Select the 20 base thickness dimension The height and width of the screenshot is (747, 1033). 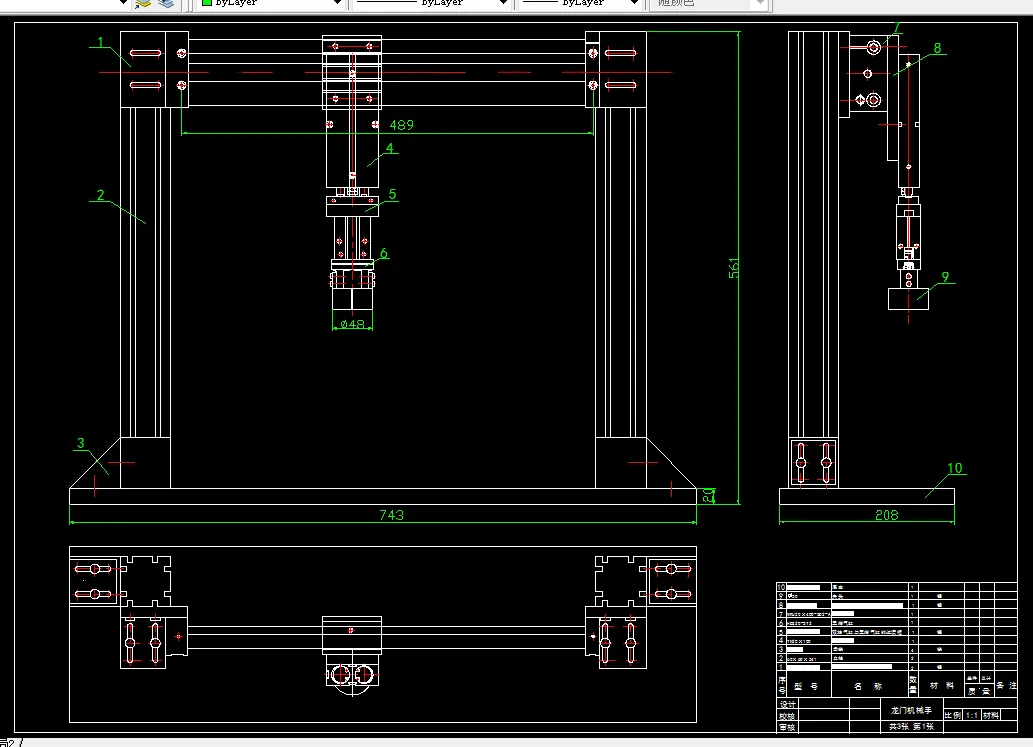click(x=708, y=495)
